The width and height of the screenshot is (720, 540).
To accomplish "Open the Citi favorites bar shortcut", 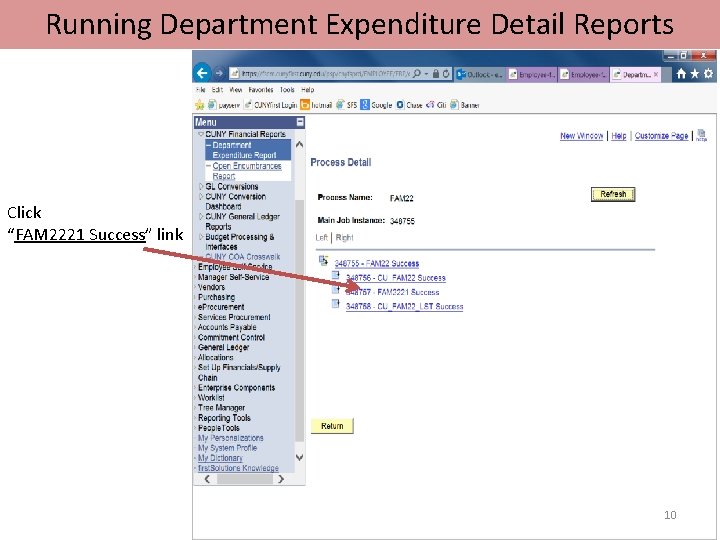I will [436, 105].
